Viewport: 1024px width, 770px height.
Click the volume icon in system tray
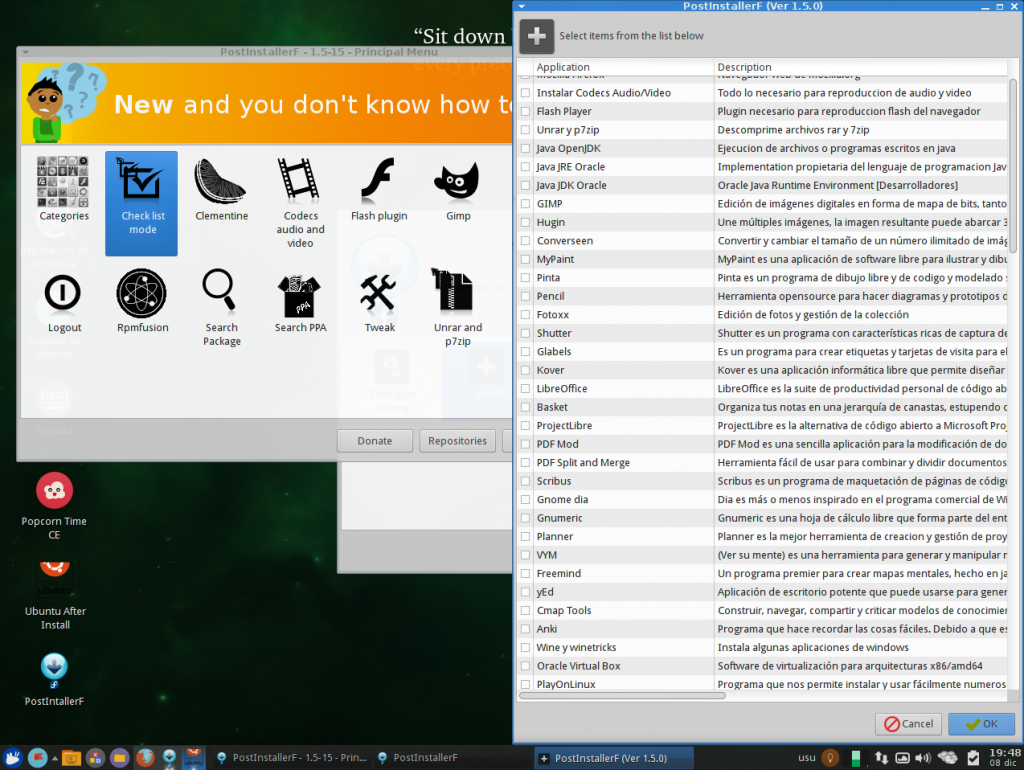click(922, 758)
